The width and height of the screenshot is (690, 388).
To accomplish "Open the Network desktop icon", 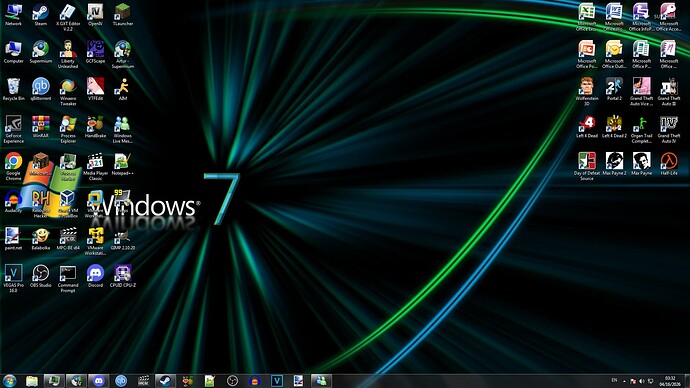I will [x=13, y=15].
